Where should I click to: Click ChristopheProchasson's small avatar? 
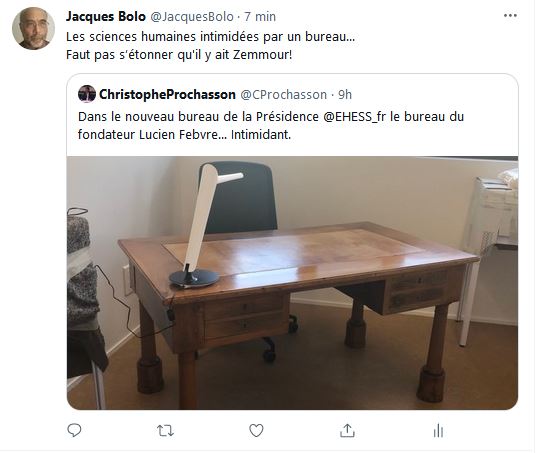pos(87,94)
